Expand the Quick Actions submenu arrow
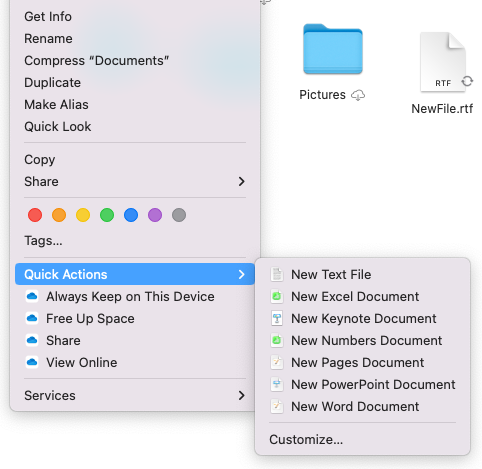Image resolution: width=482 pixels, height=469 pixels. [x=242, y=274]
